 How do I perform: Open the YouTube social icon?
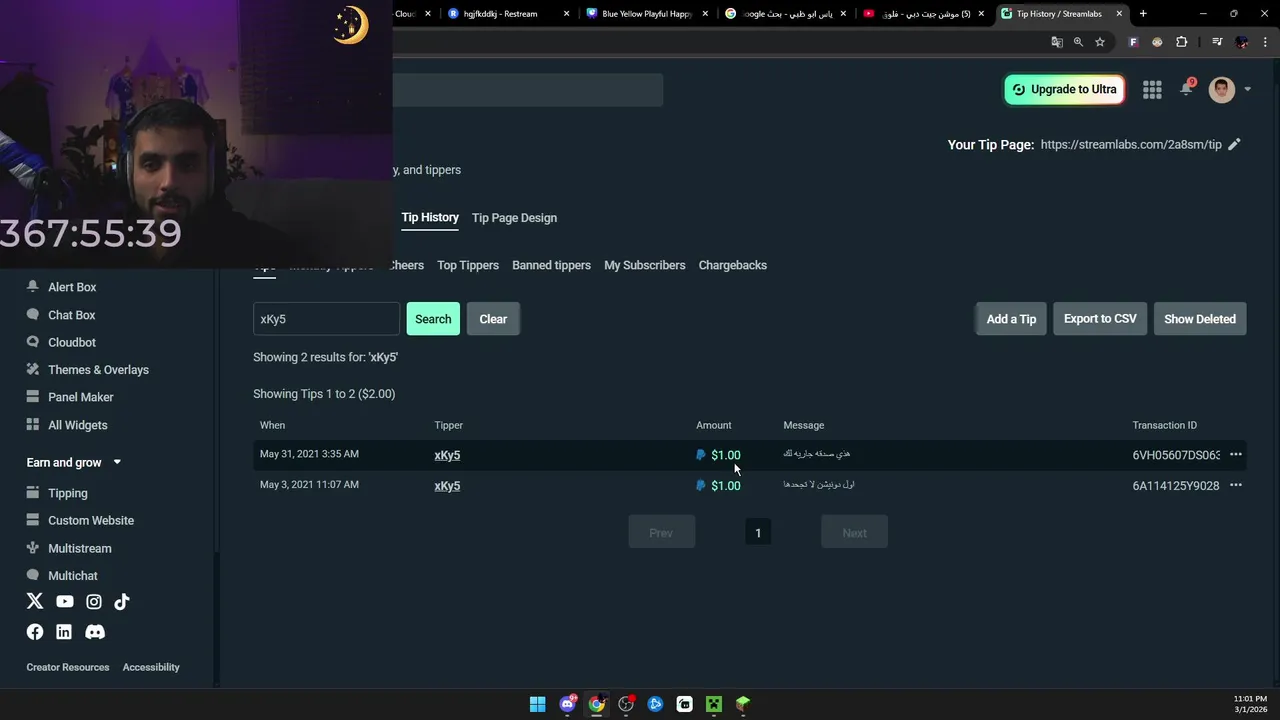click(65, 602)
